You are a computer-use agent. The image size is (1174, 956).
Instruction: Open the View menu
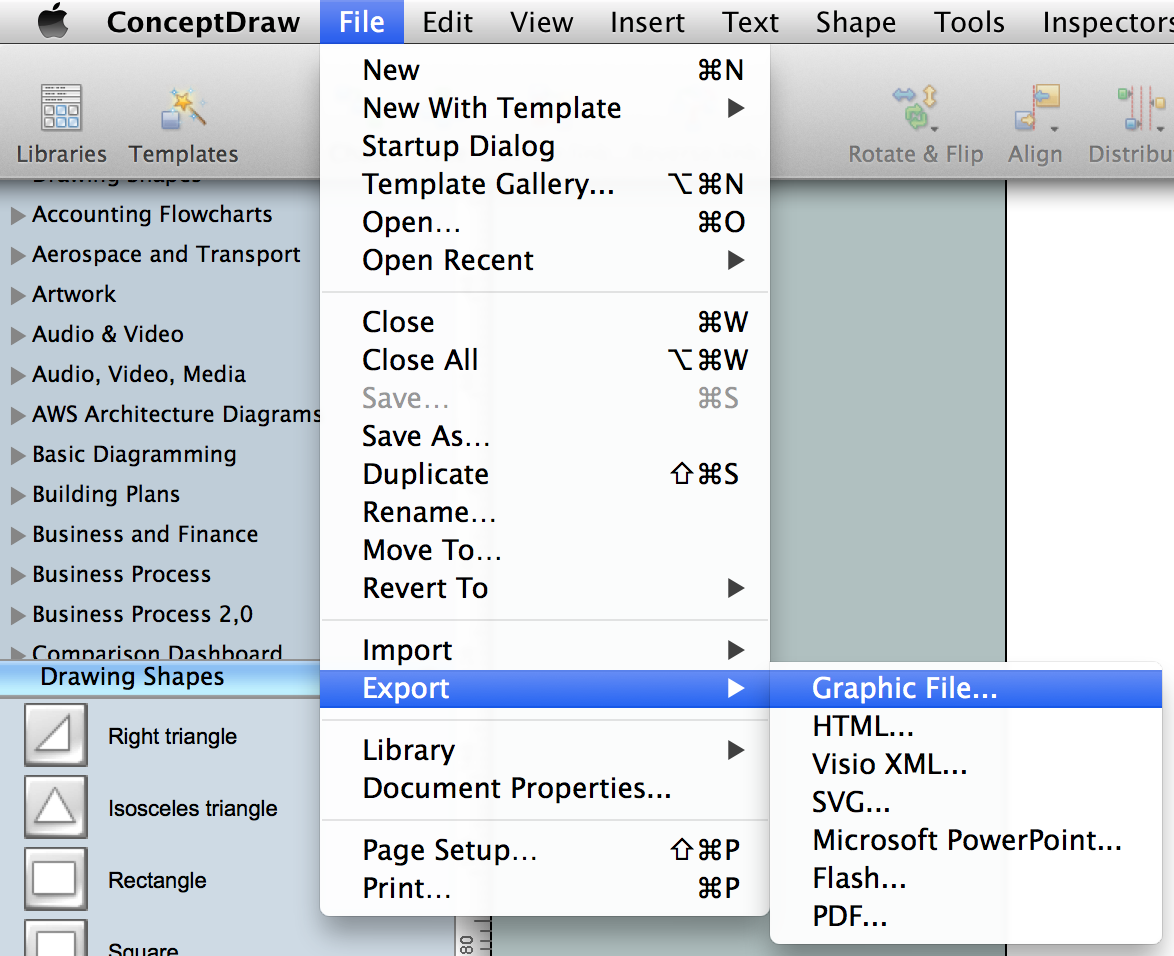[541, 22]
